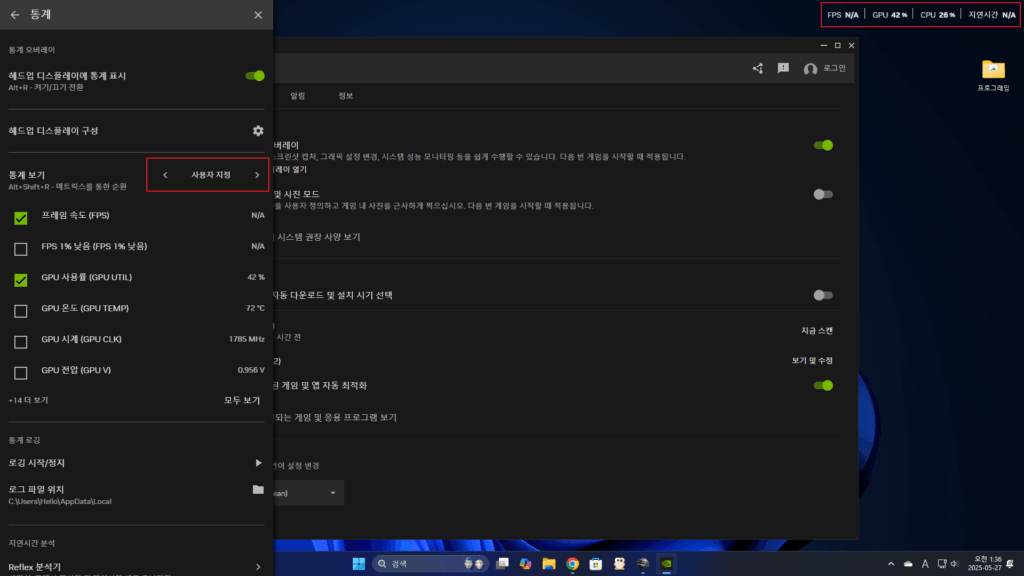
Task: Switch to the 정보 tab
Action: pyautogui.click(x=345, y=96)
